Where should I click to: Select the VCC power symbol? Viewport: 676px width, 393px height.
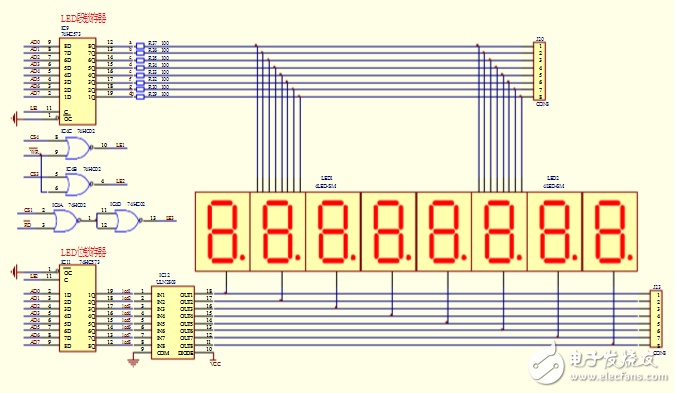click(214, 361)
